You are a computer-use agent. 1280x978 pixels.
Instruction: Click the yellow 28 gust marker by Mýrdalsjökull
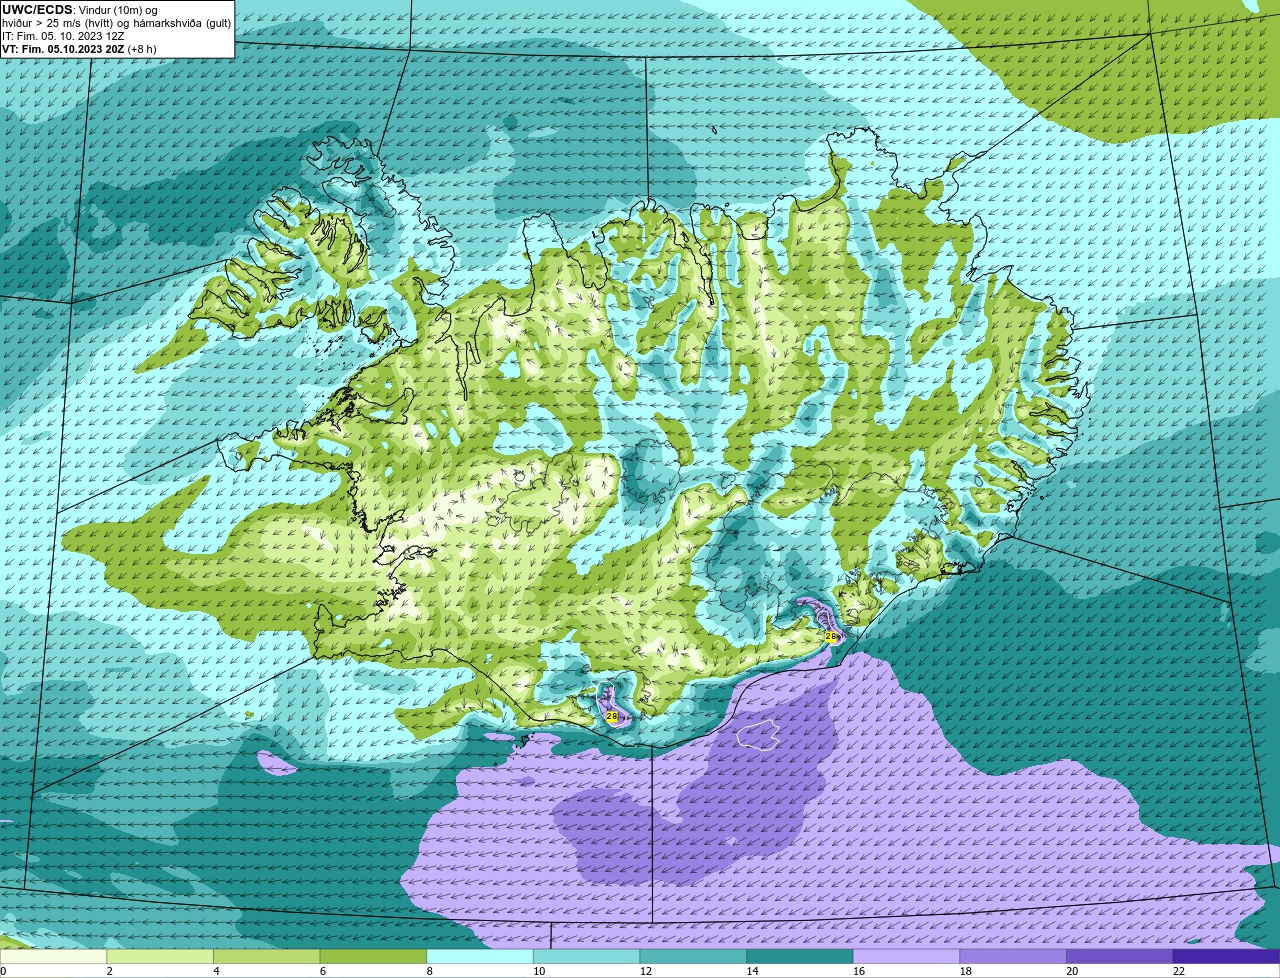612,716
